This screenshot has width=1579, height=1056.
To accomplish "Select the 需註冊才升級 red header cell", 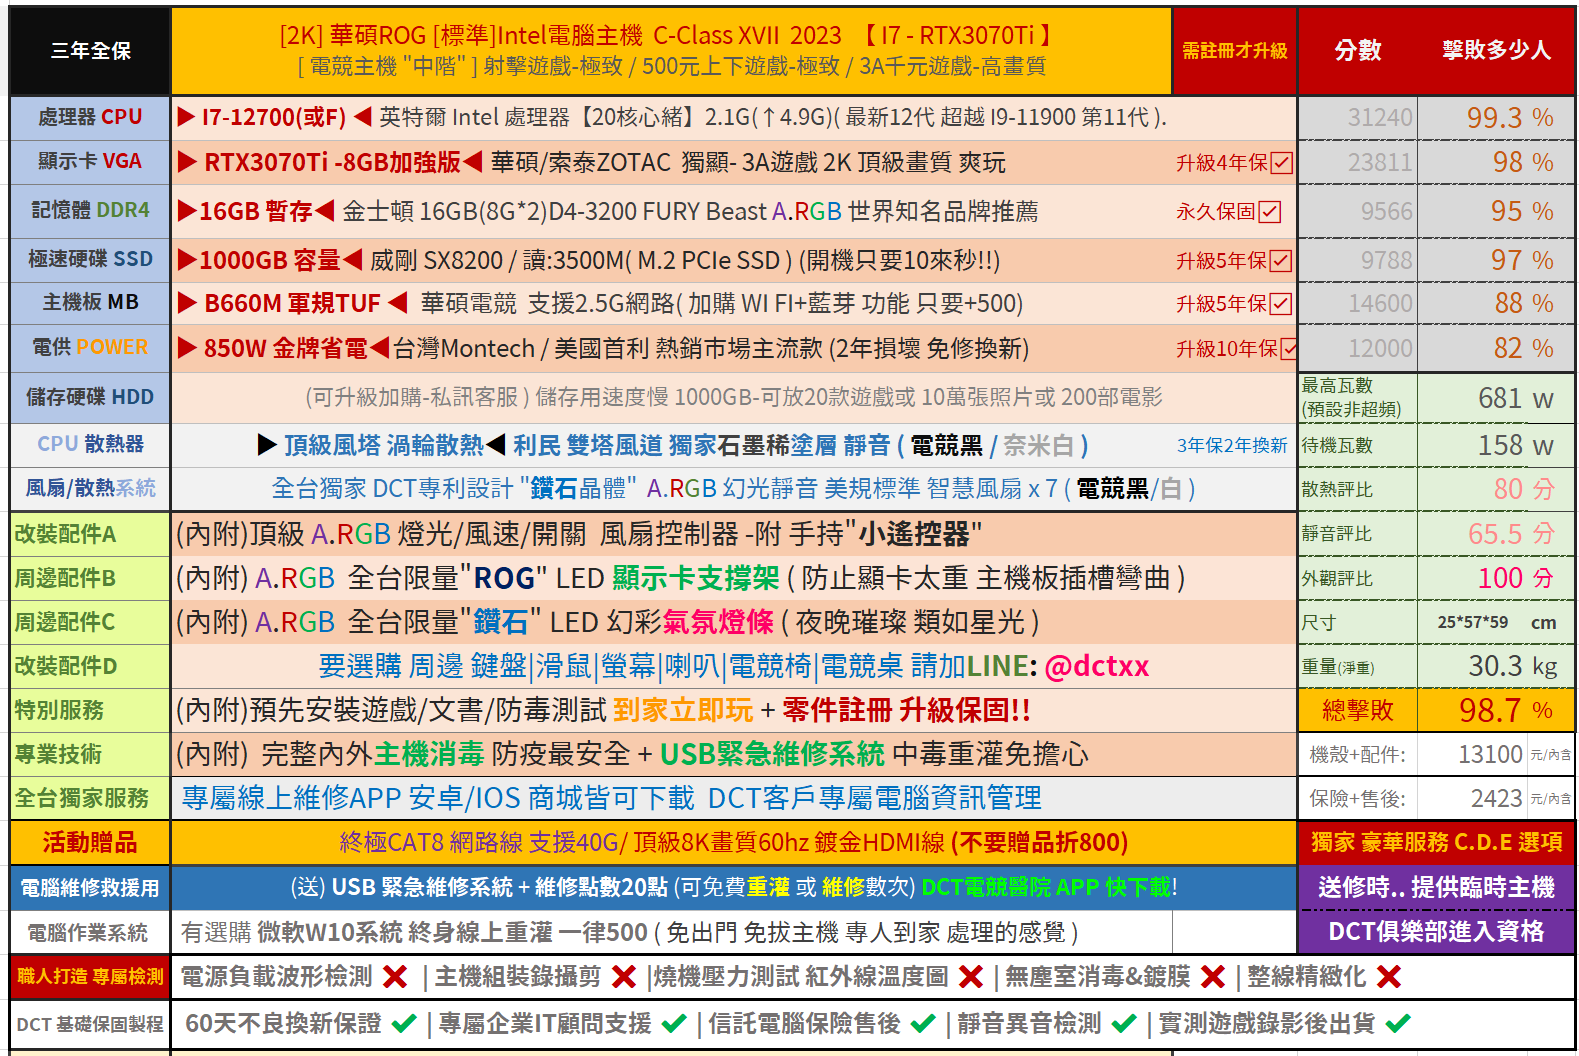I will tap(1234, 51).
